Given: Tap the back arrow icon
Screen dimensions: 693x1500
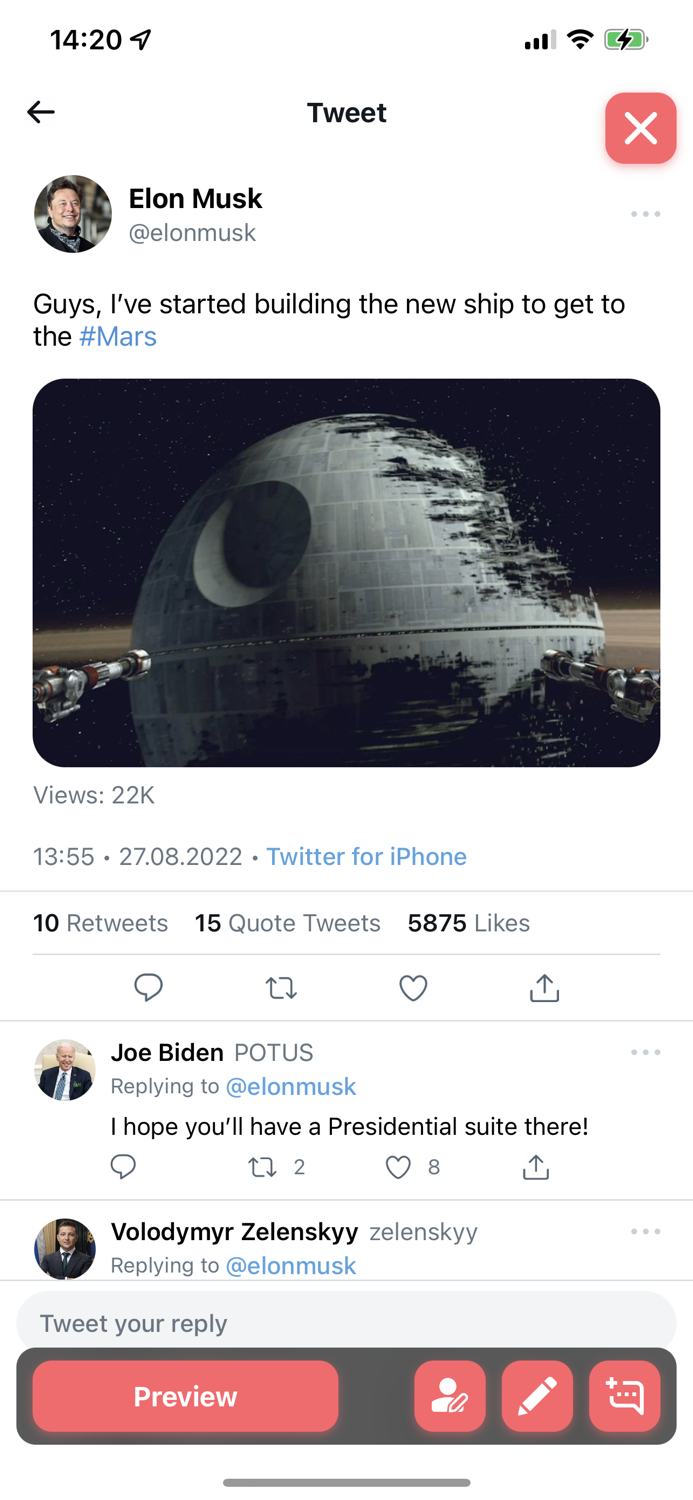Looking at the screenshot, I should [41, 112].
